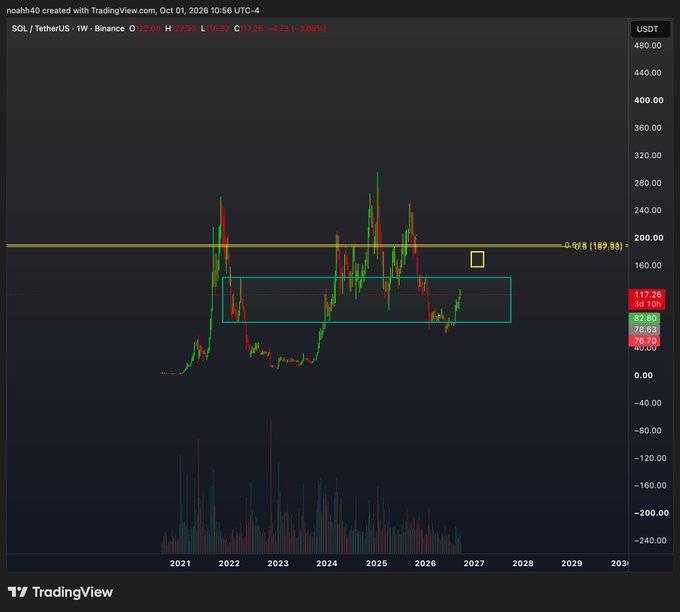Click the 320.00 price axis label
The image size is (680, 612).
pos(647,155)
